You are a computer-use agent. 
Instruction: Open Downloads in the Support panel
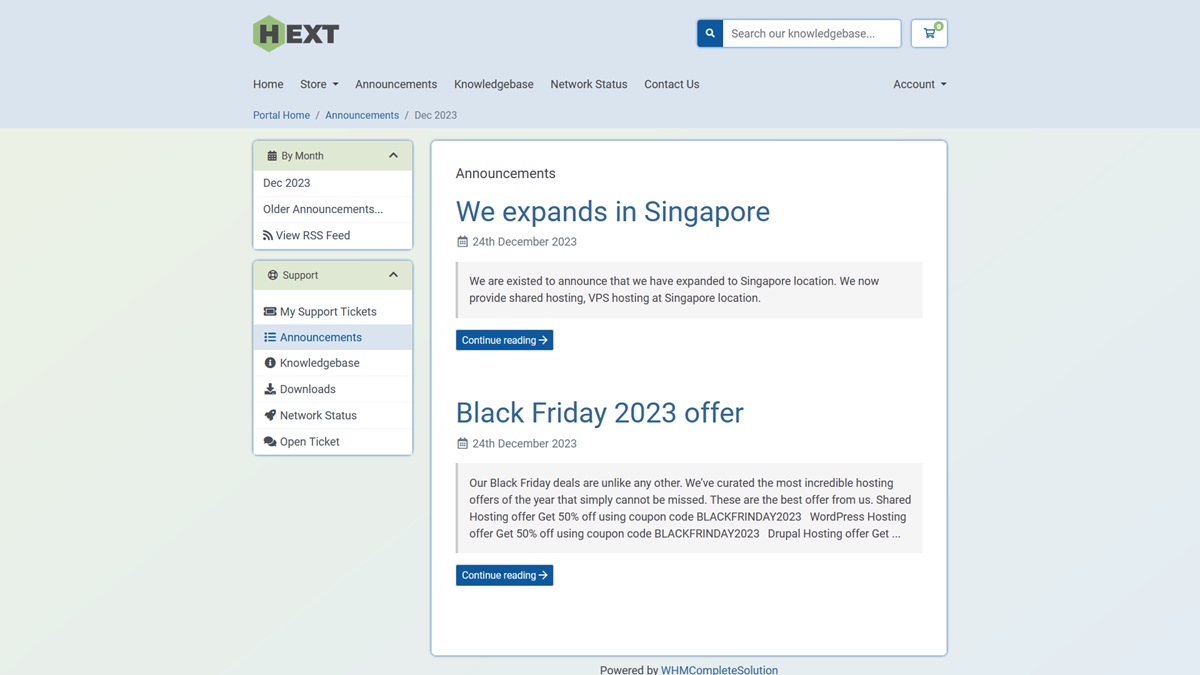click(307, 389)
